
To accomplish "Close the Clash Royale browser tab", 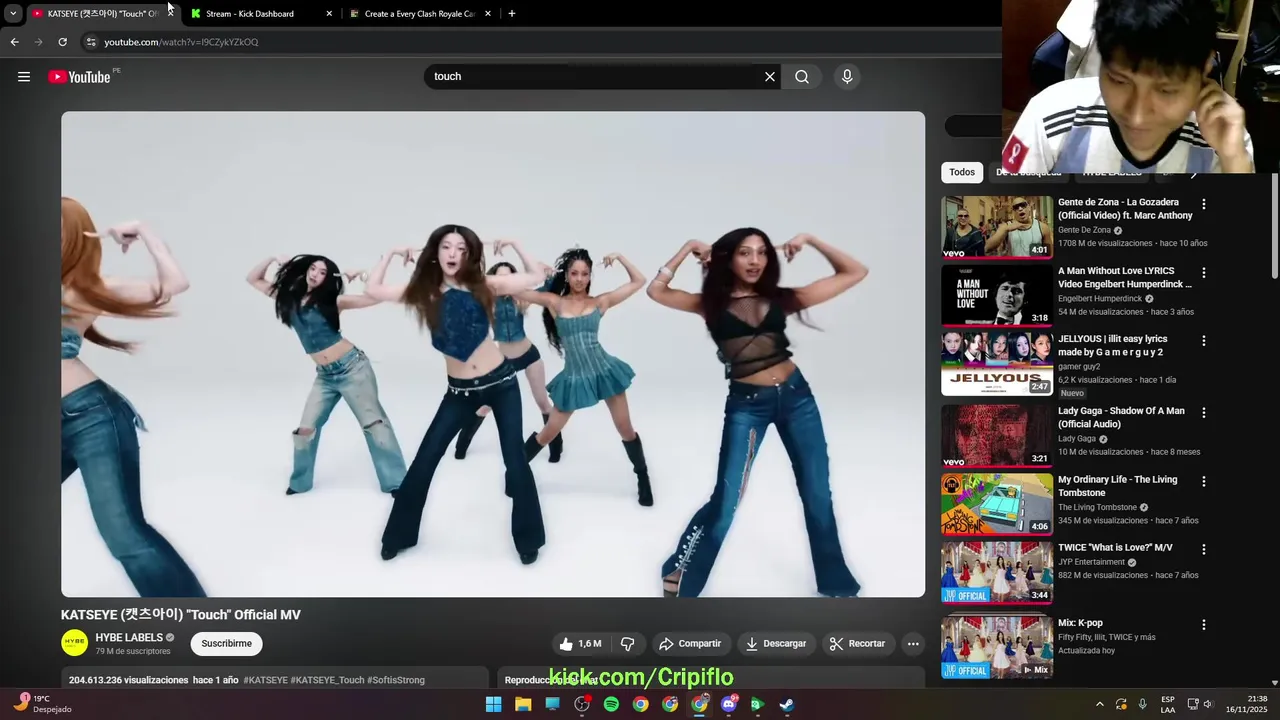I will coord(488,14).
